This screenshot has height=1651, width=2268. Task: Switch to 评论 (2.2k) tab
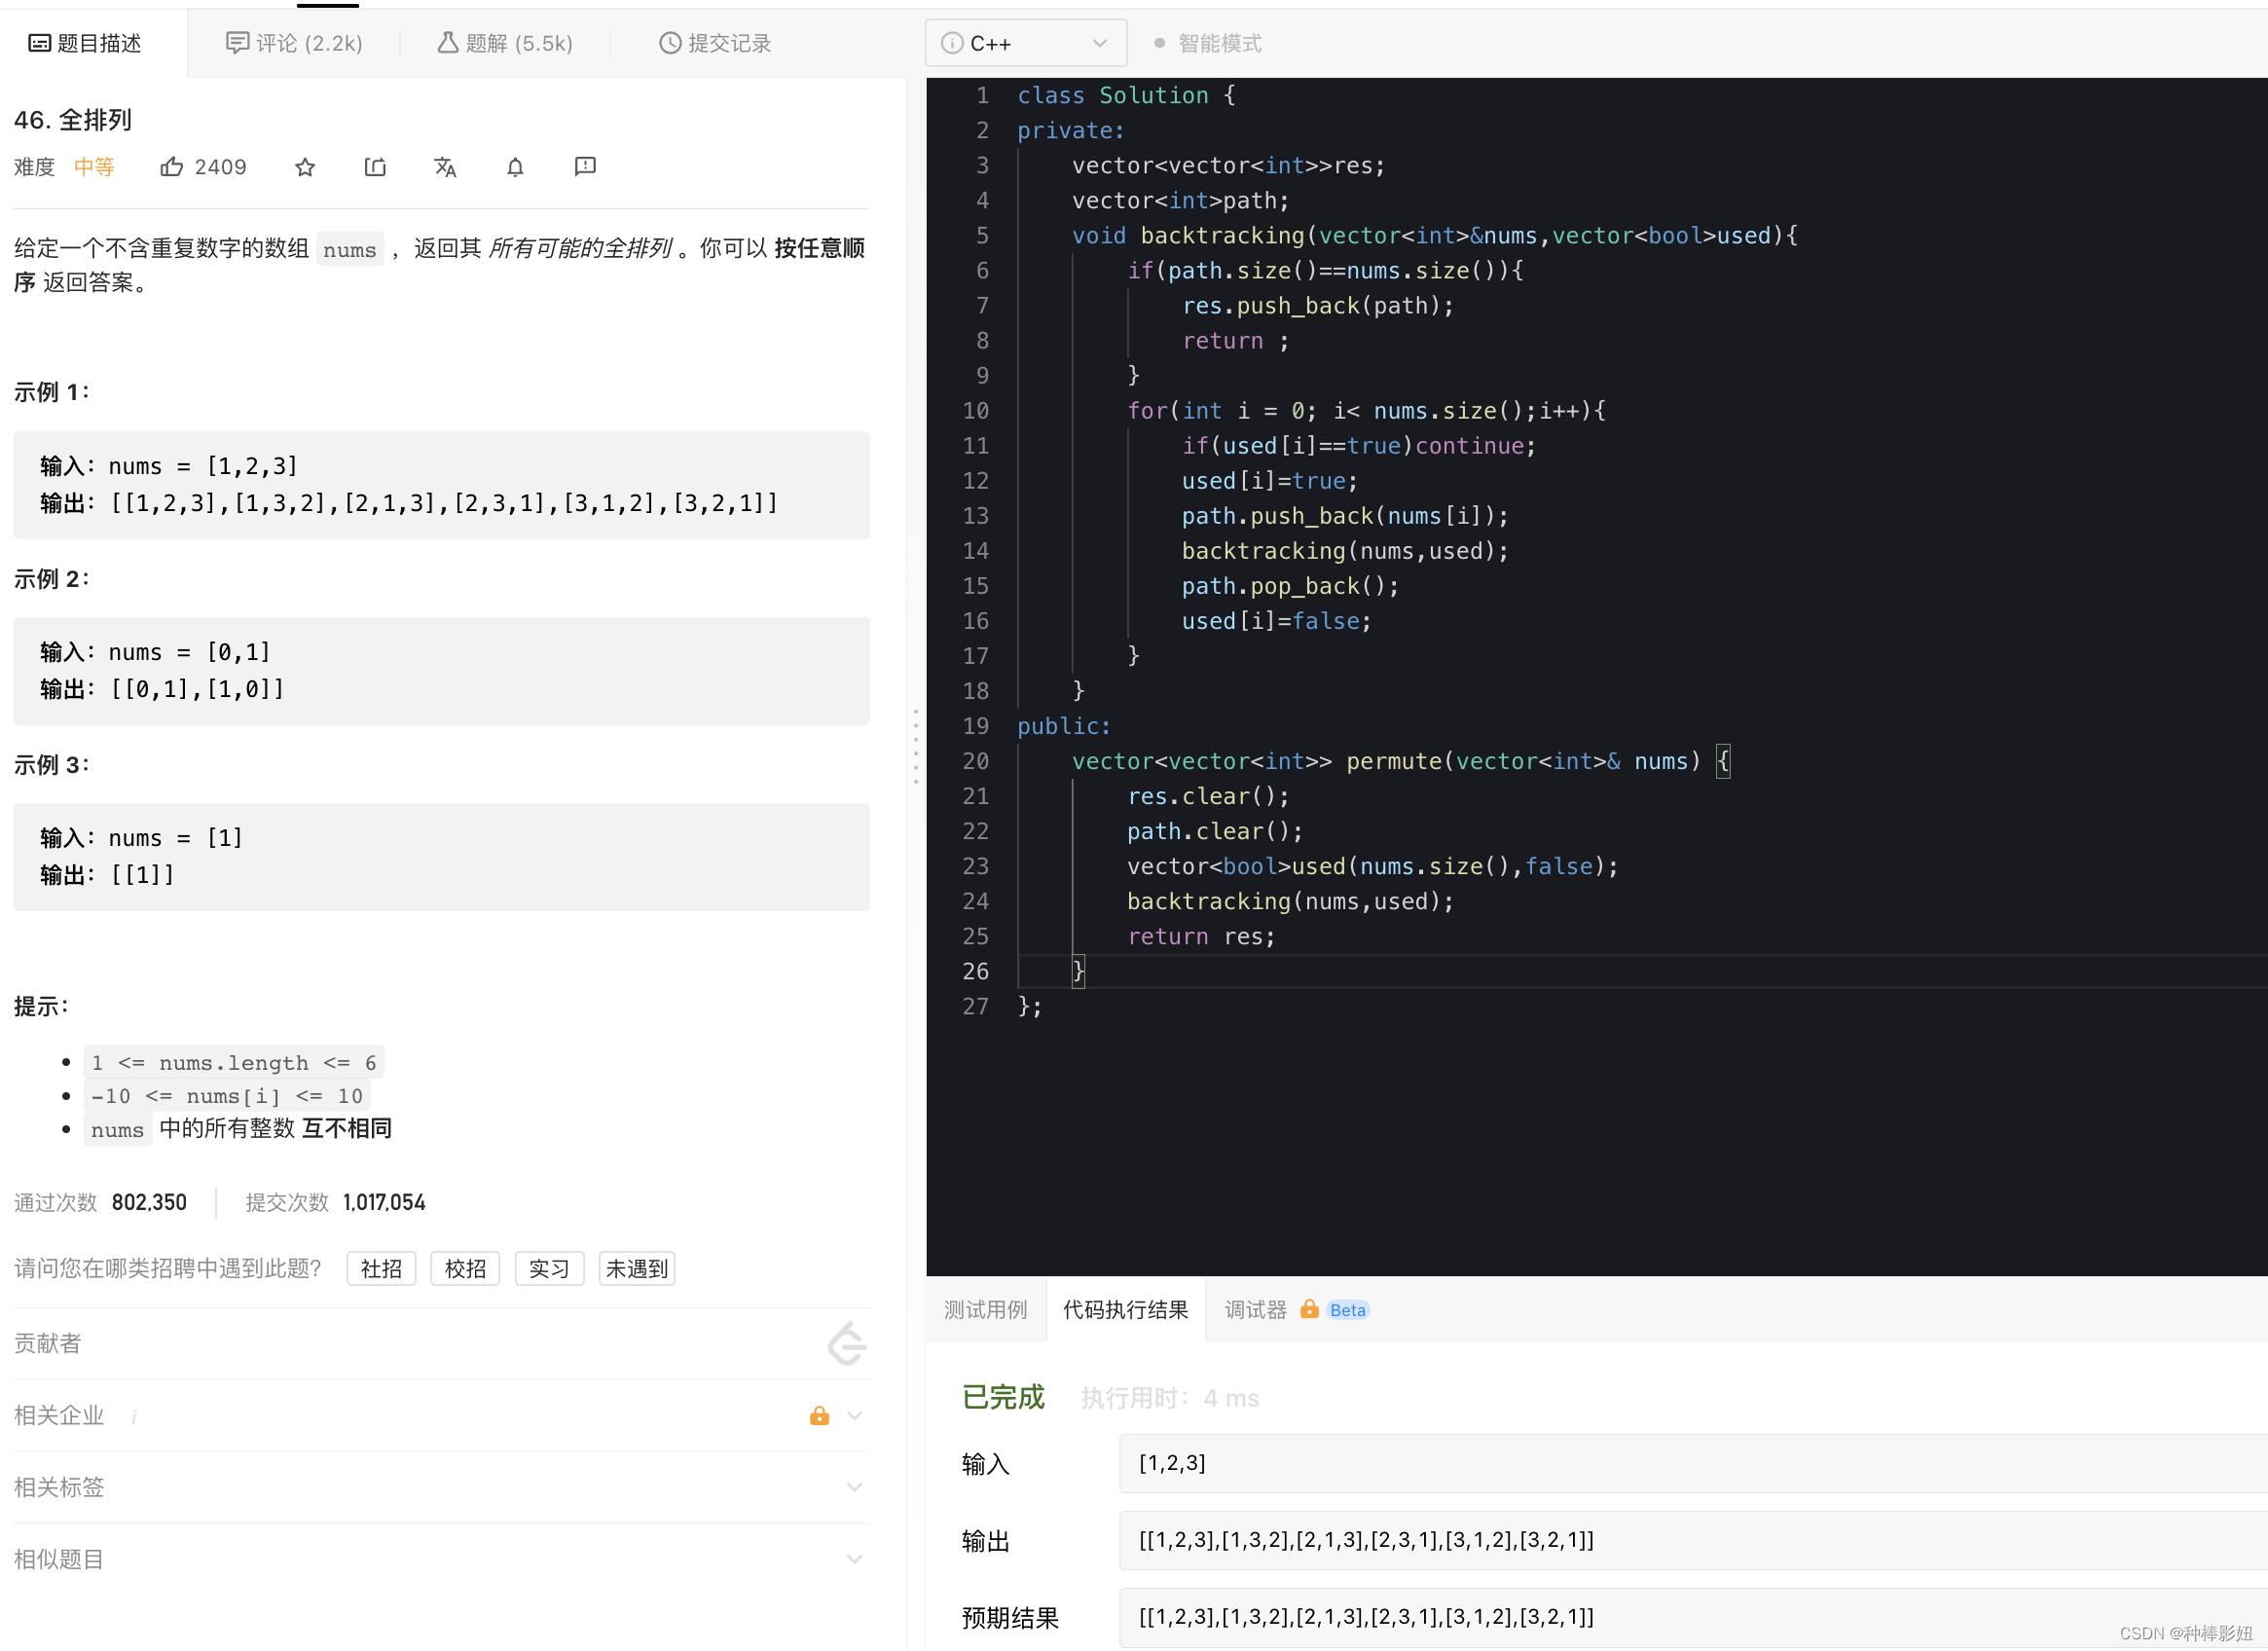[x=294, y=43]
